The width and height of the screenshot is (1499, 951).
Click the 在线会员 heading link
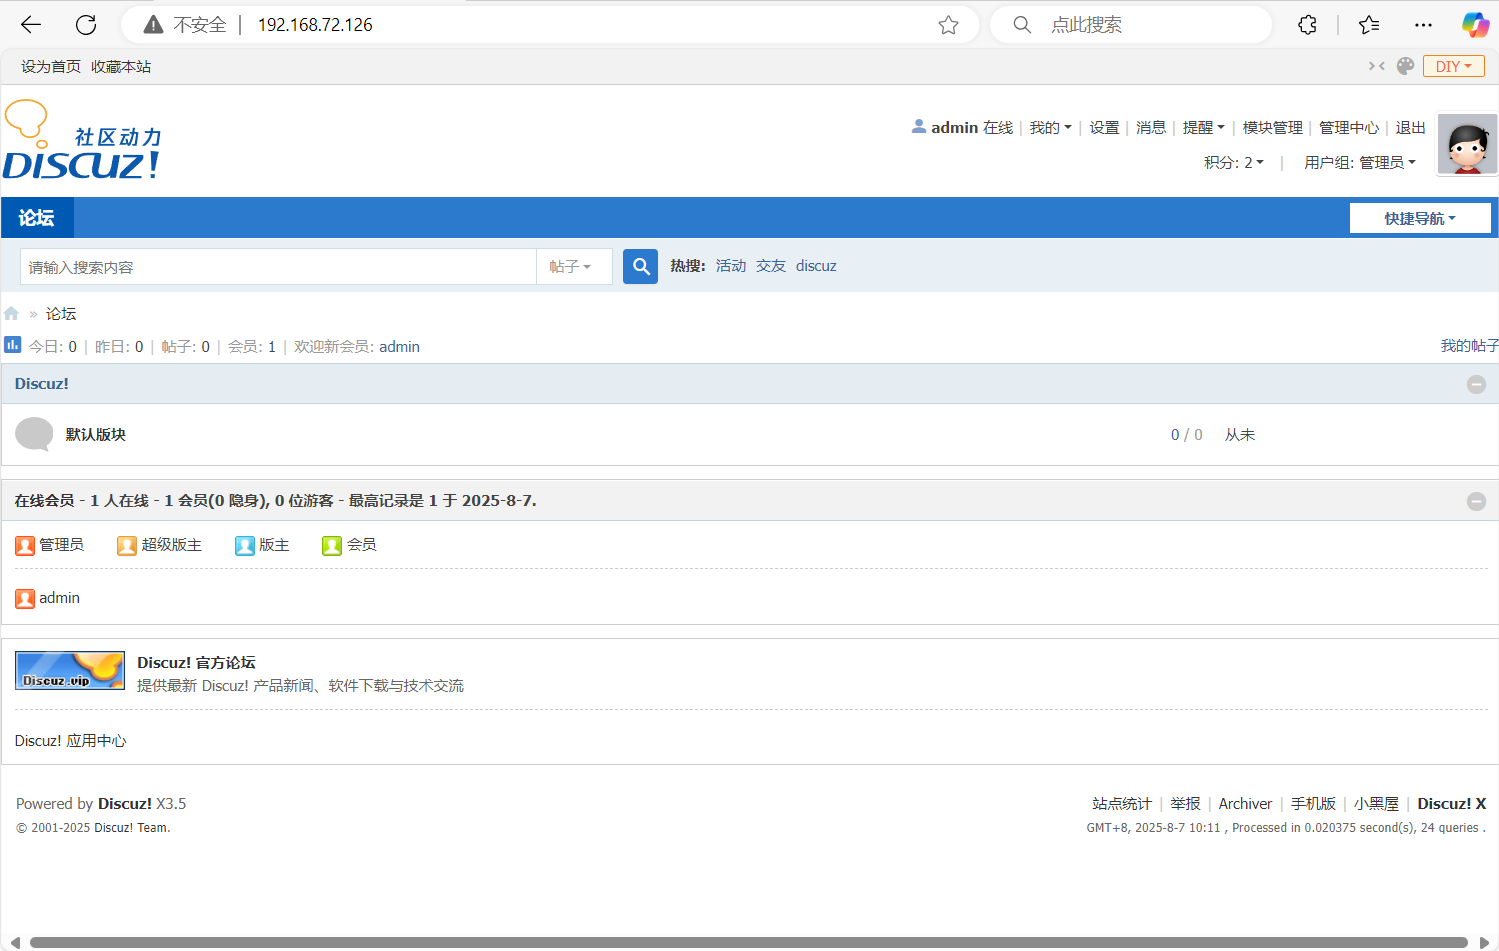[44, 500]
